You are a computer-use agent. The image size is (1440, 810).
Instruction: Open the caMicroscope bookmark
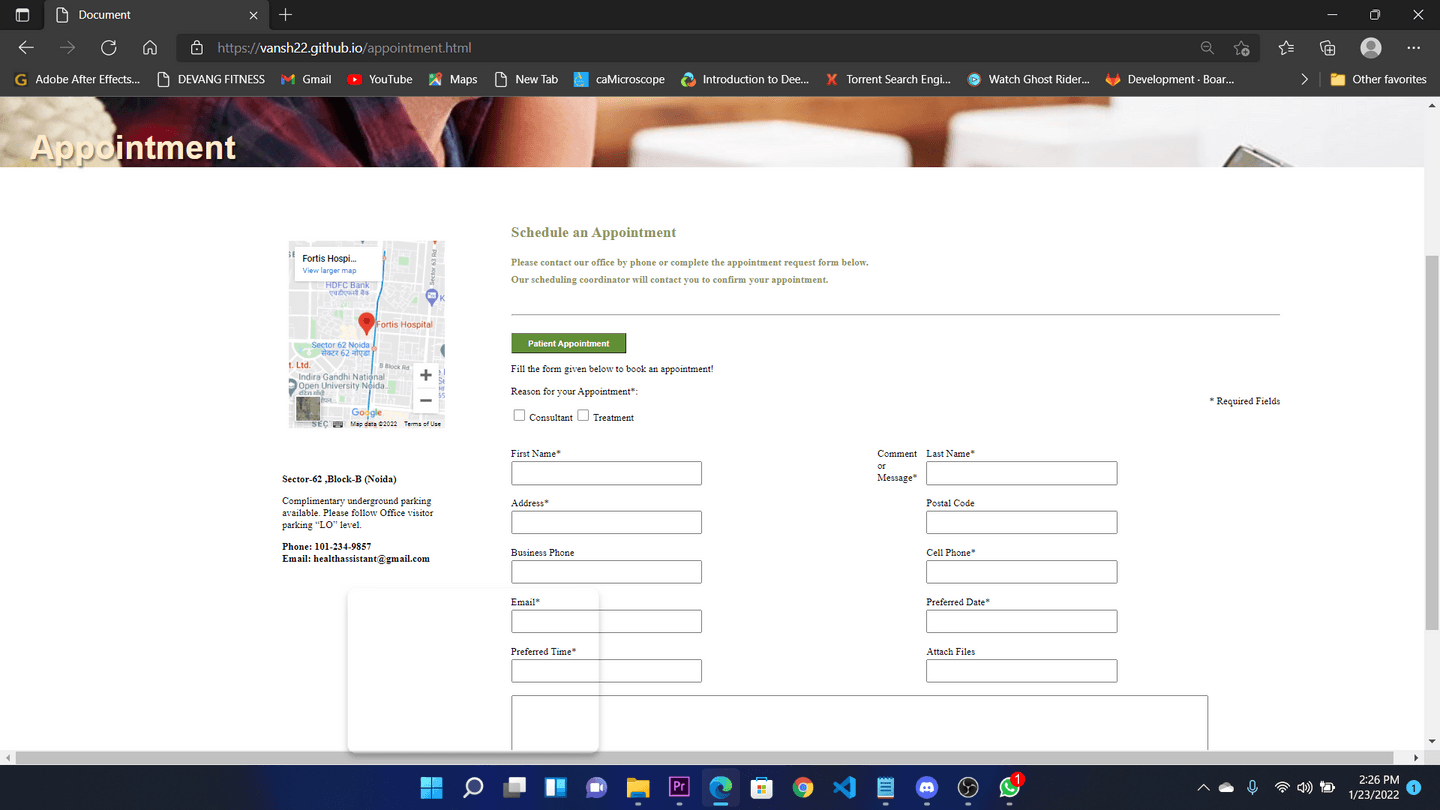(x=619, y=79)
